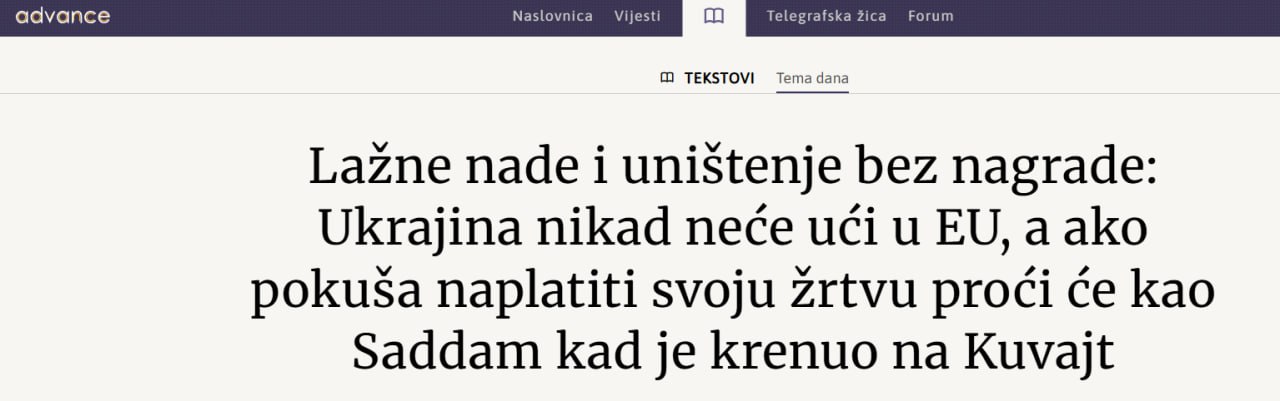
Task: Click the headline line starting 'pokuša naplatiti'
Action: tap(732, 292)
